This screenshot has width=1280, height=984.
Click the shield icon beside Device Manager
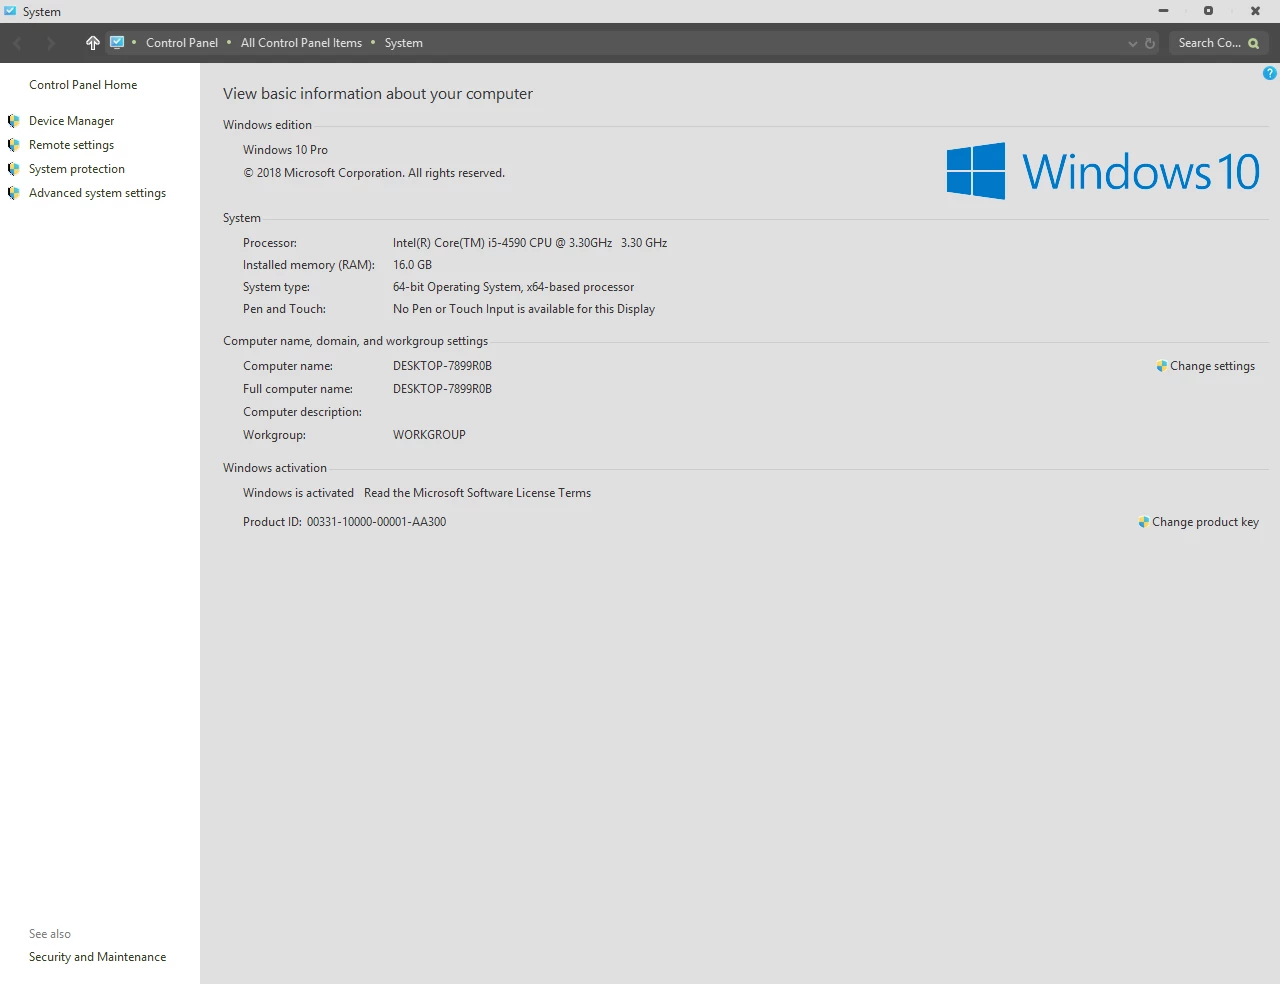pyautogui.click(x=13, y=121)
